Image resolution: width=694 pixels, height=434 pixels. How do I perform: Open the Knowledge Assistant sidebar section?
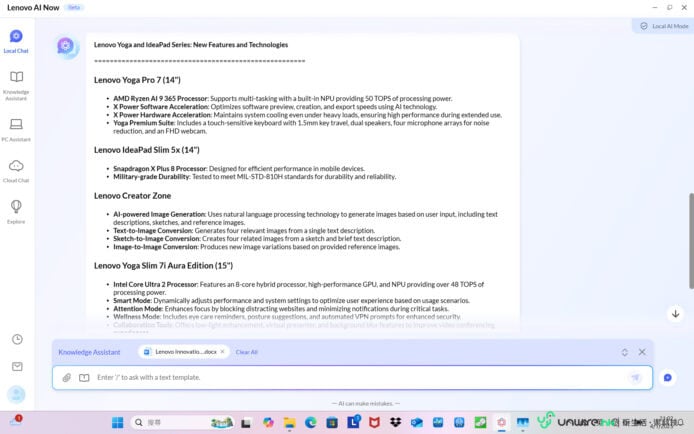coord(16,86)
